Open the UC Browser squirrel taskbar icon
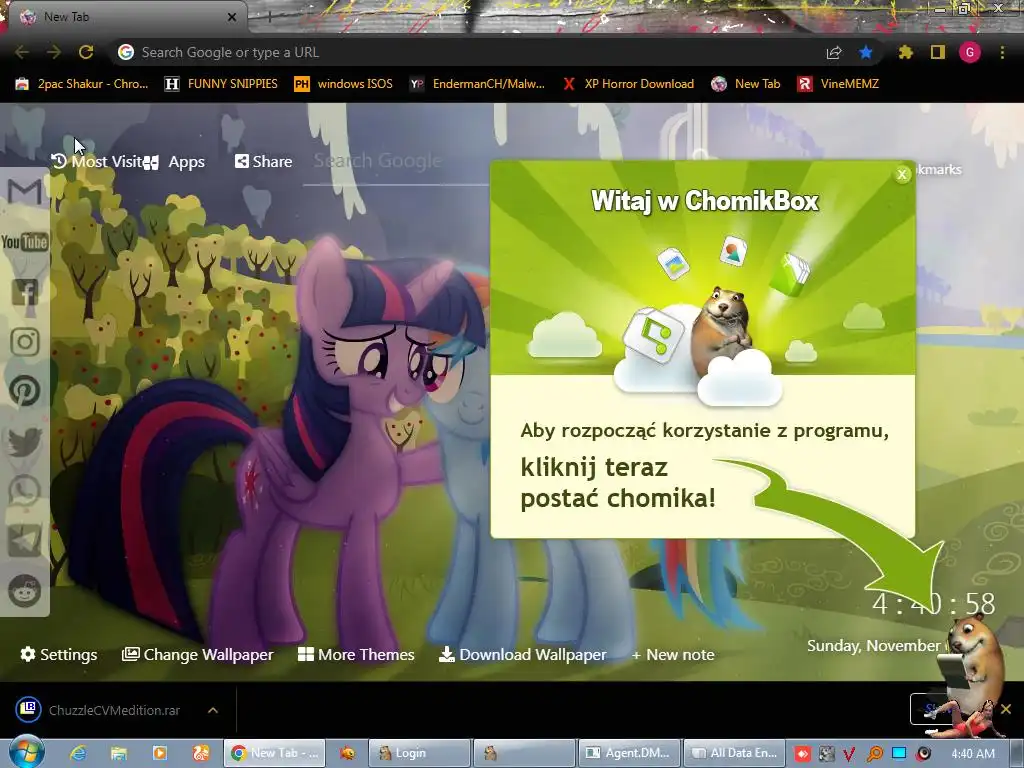 pos(201,753)
